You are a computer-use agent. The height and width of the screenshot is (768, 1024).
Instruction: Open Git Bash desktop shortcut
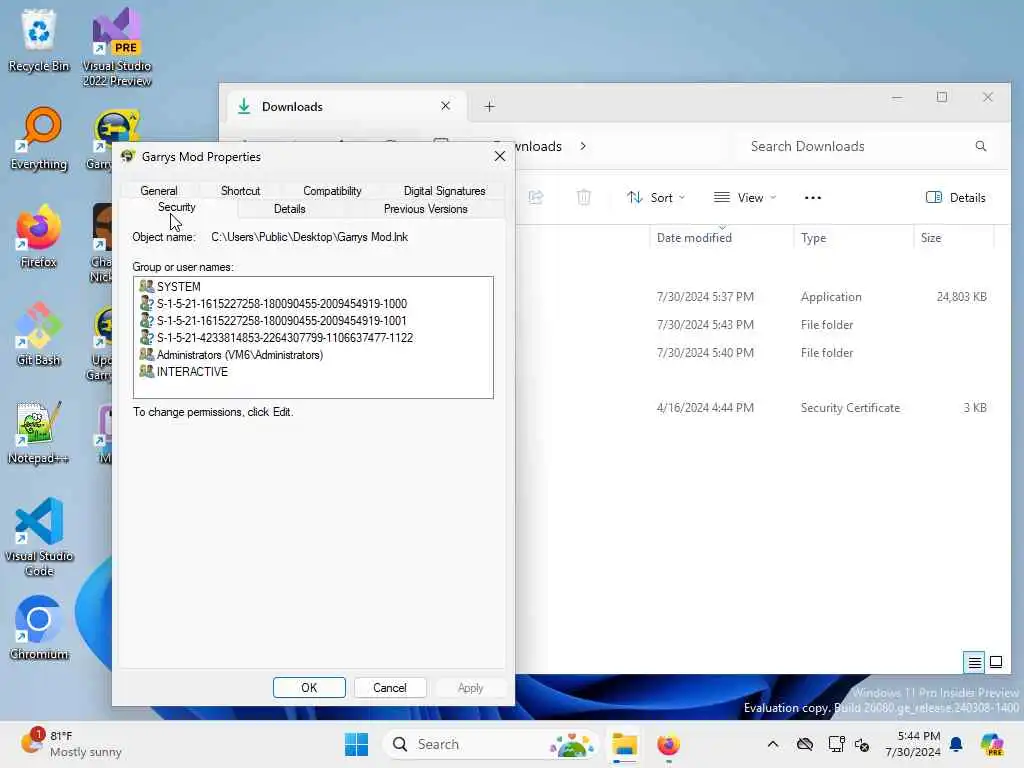point(39,334)
